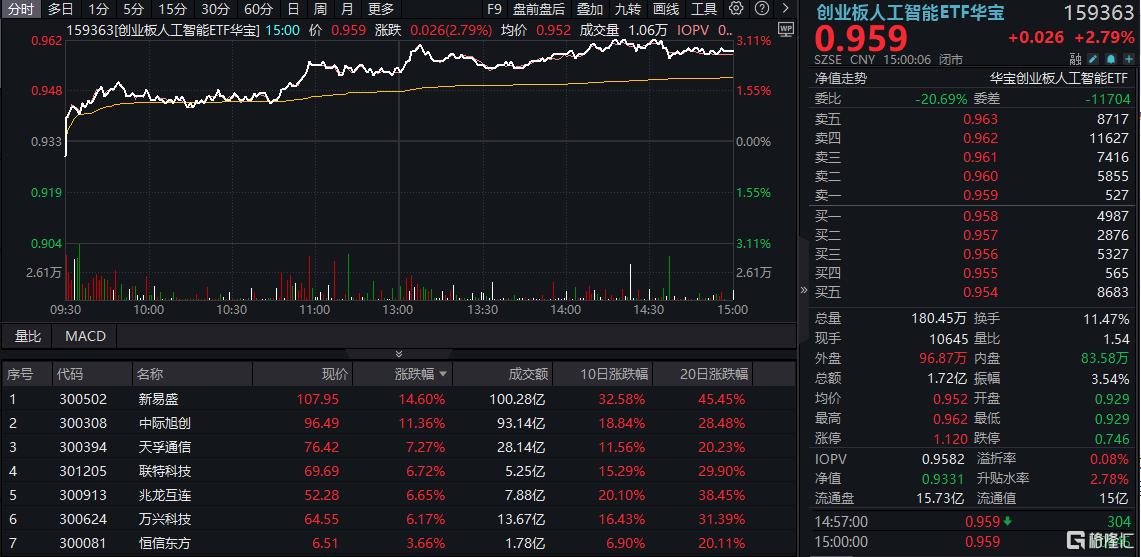Select the 日 daily chart period
The width and height of the screenshot is (1141, 557).
pos(293,9)
